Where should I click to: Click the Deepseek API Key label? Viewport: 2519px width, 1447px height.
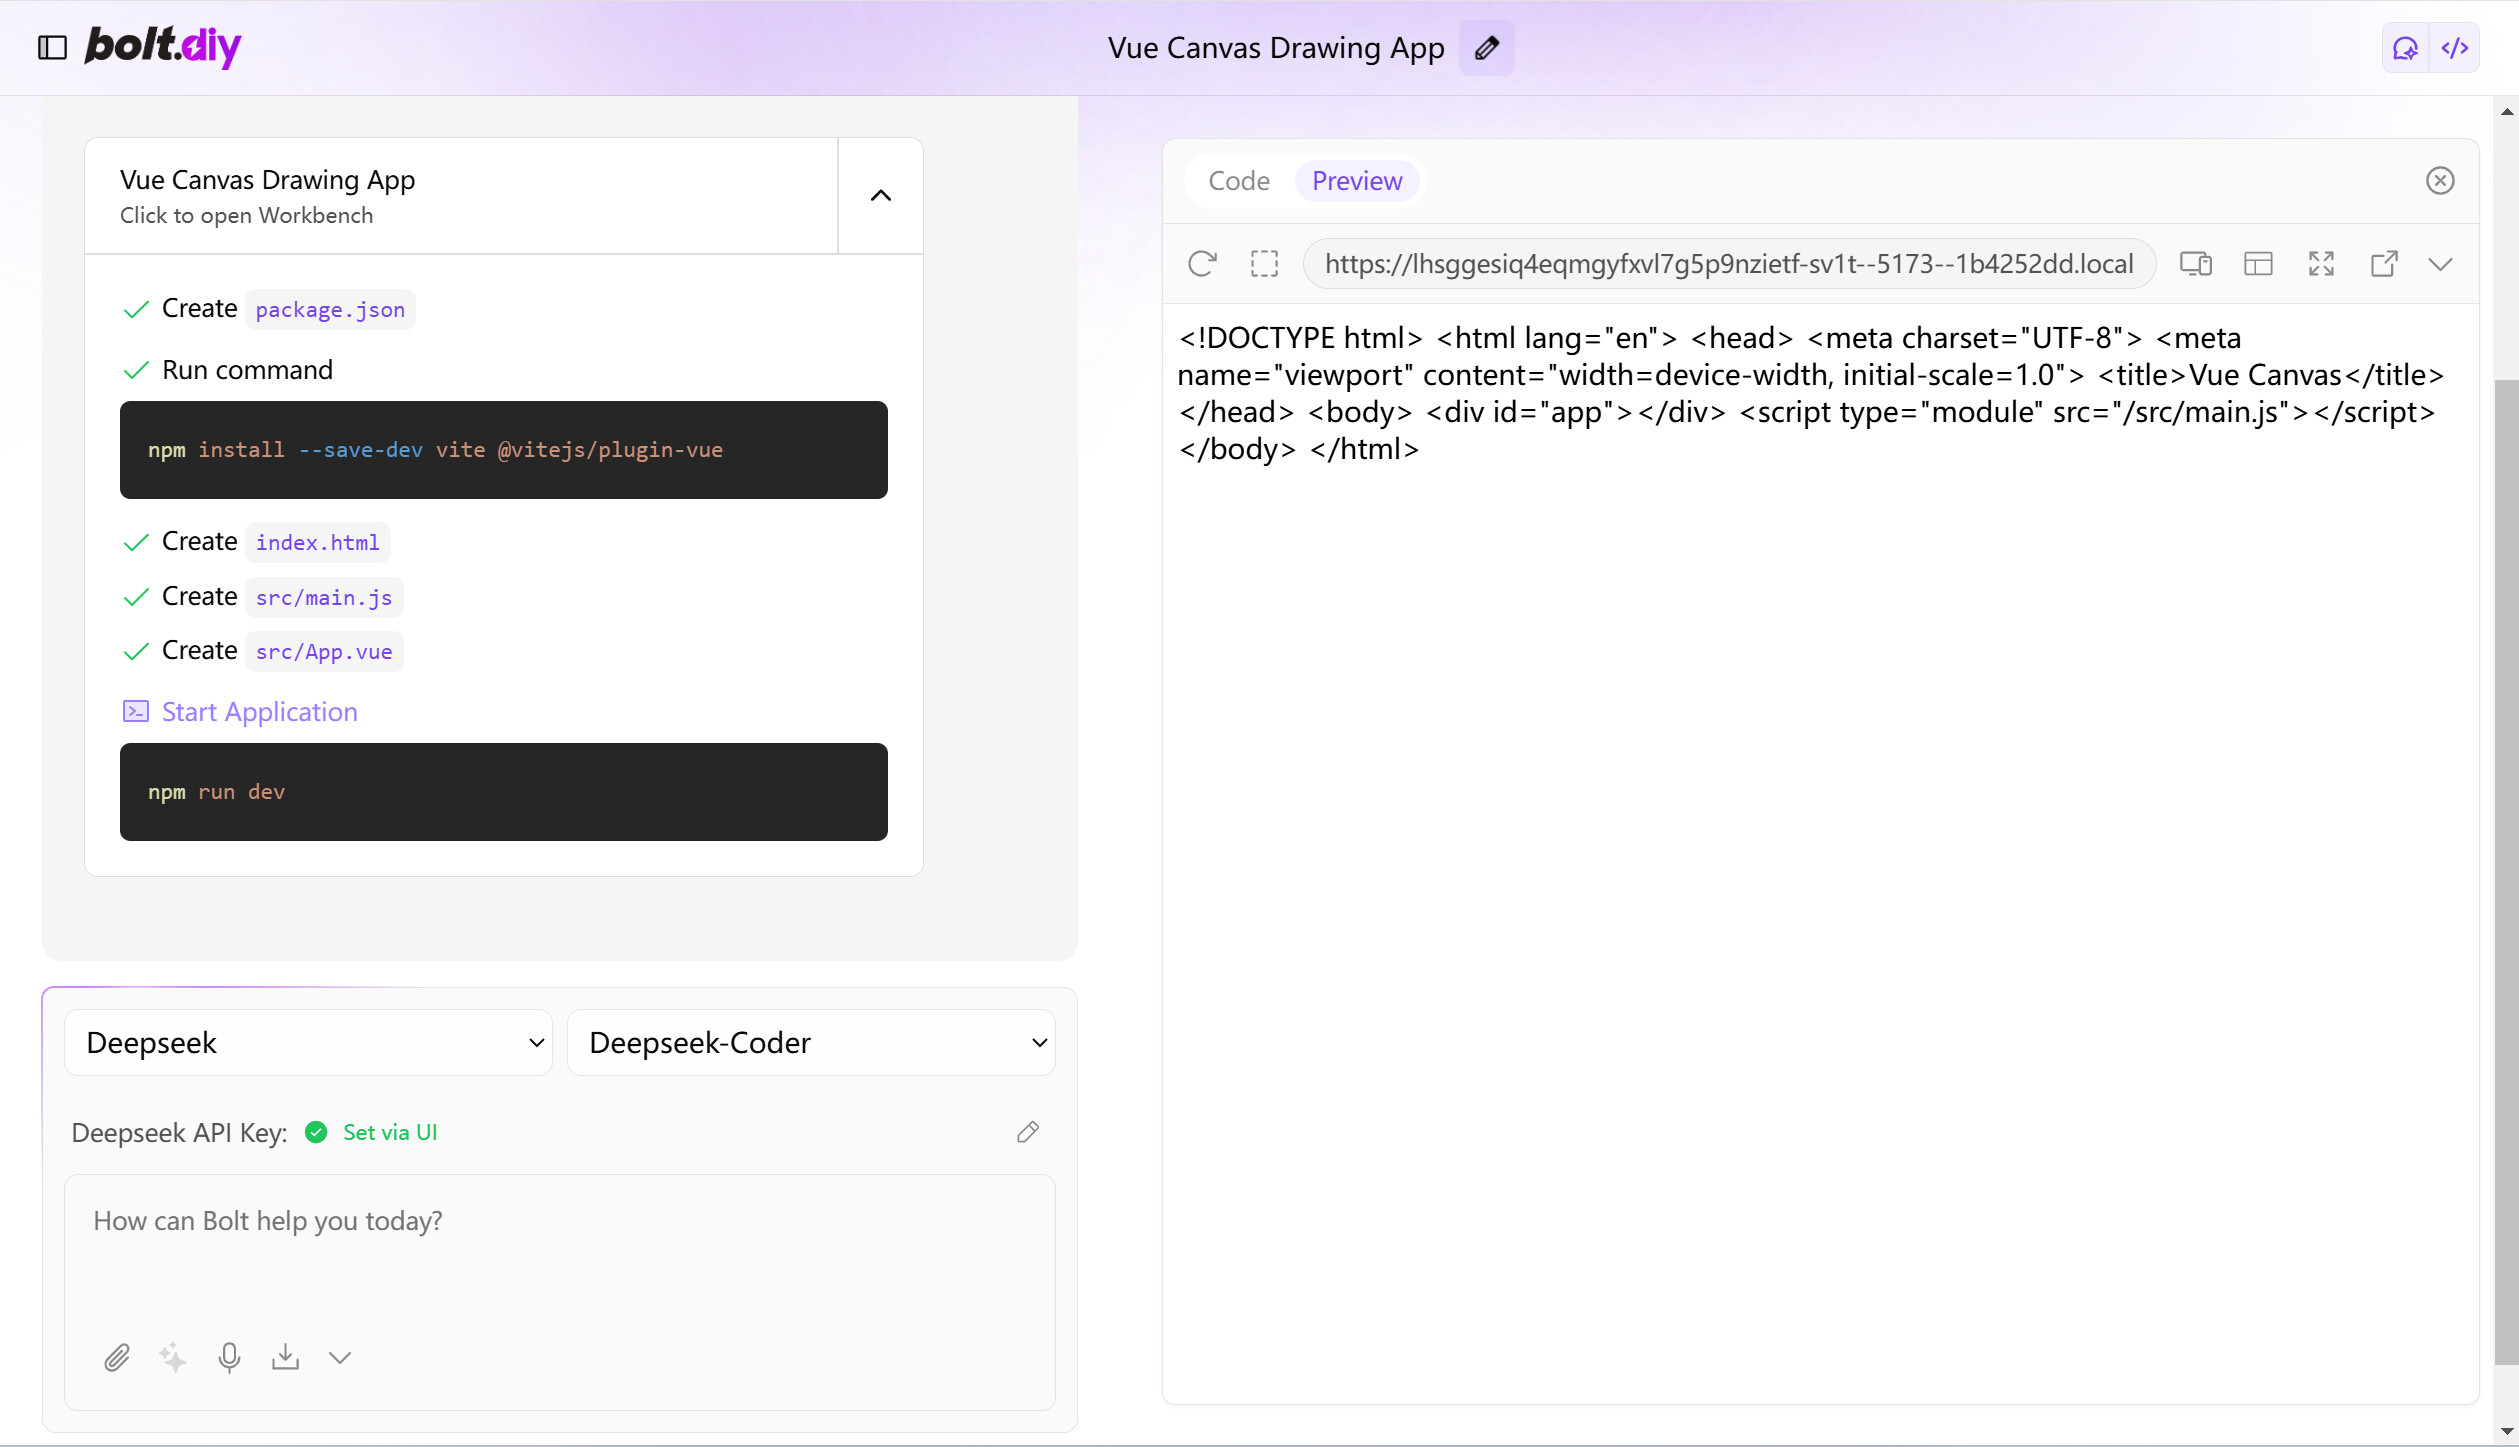tap(179, 1132)
